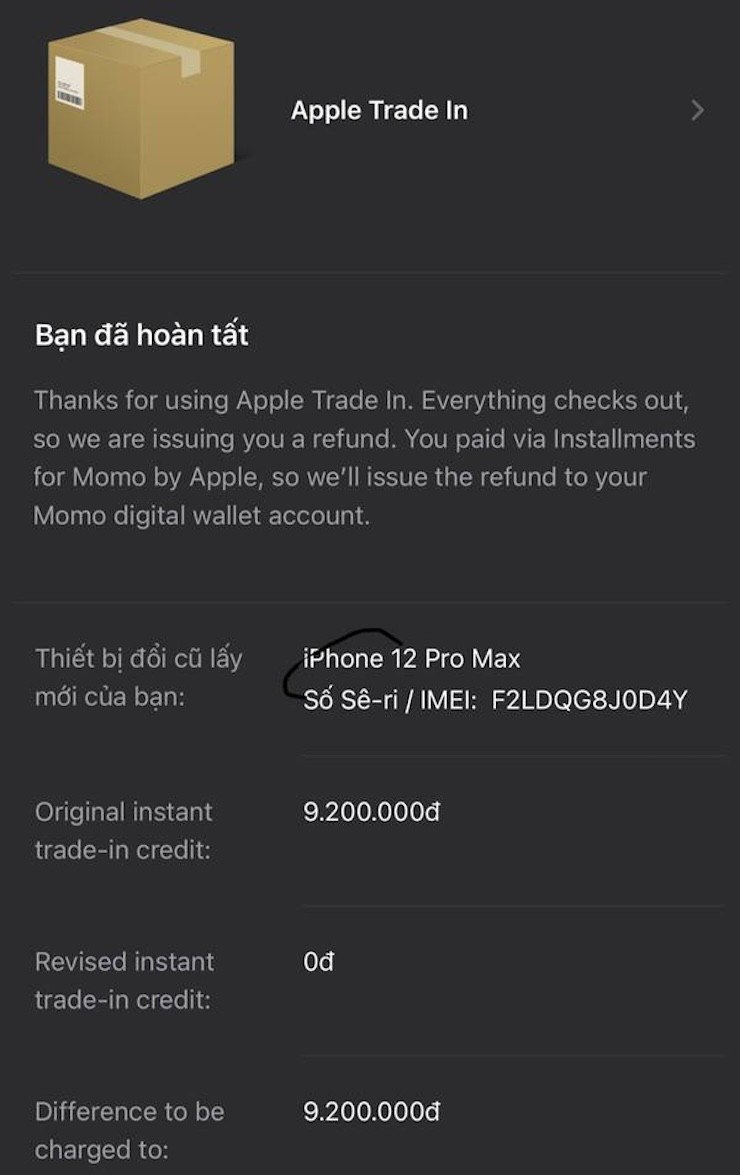Open the Apple Trade In chevron arrow
This screenshot has width=740, height=1175.
tap(697, 110)
